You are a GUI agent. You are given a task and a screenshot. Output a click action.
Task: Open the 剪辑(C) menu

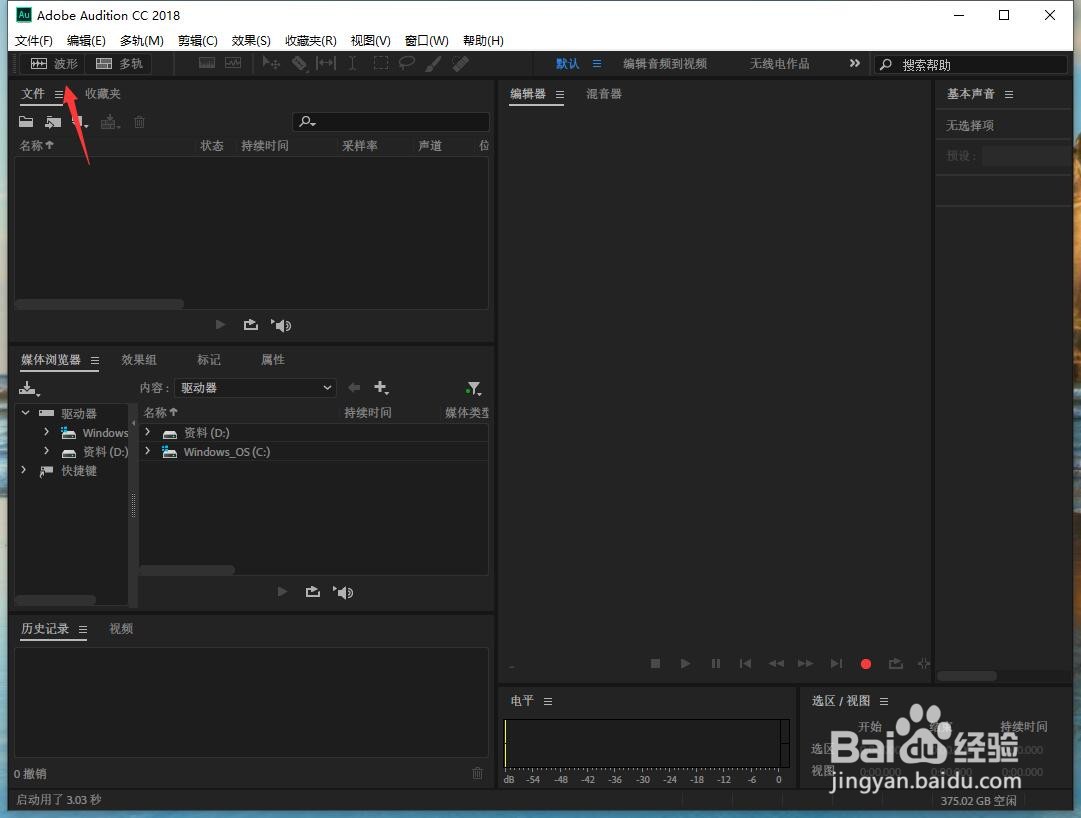pyautogui.click(x=197, y=41)
